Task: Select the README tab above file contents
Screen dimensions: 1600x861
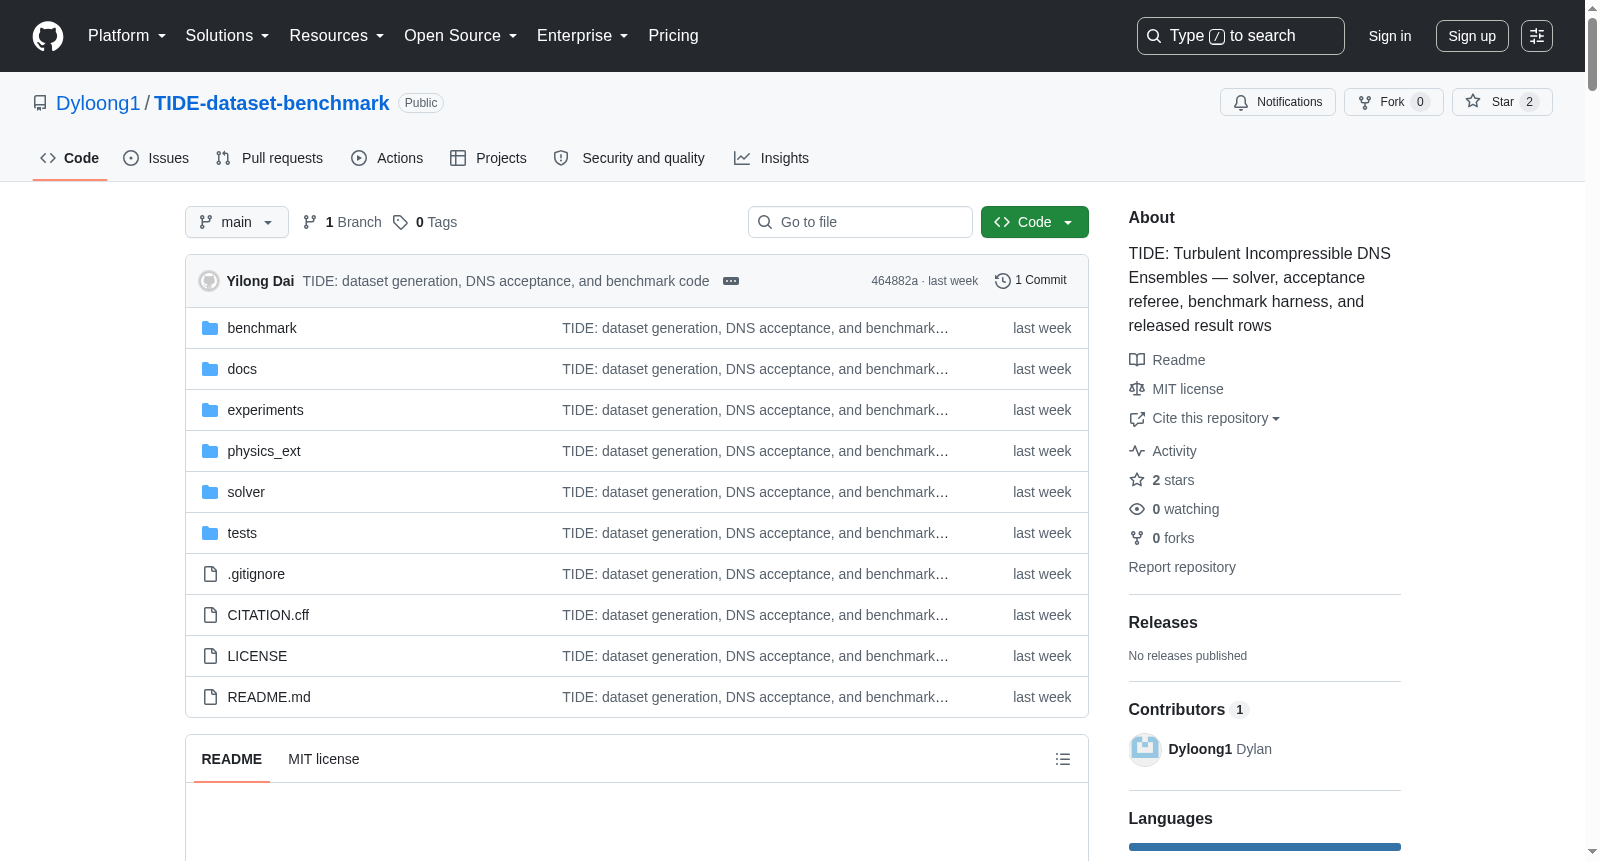Action: point(232,759)
